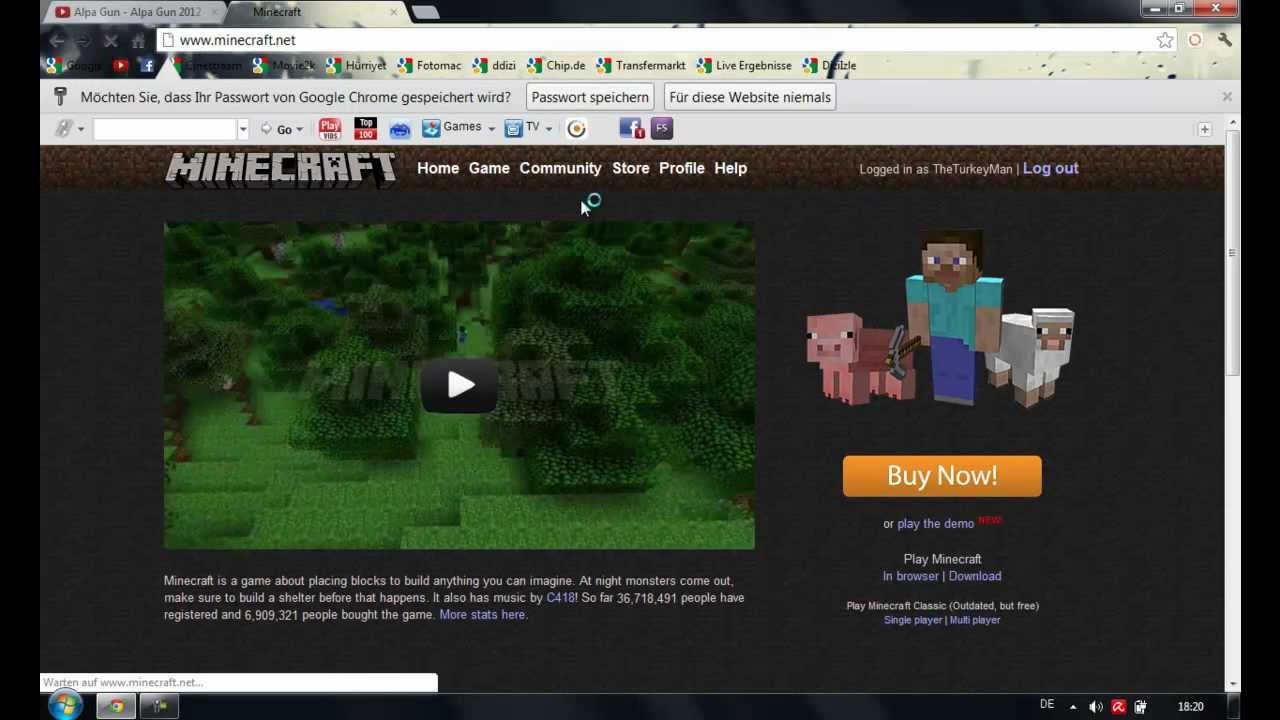Open the Download link

click(975, 576)
